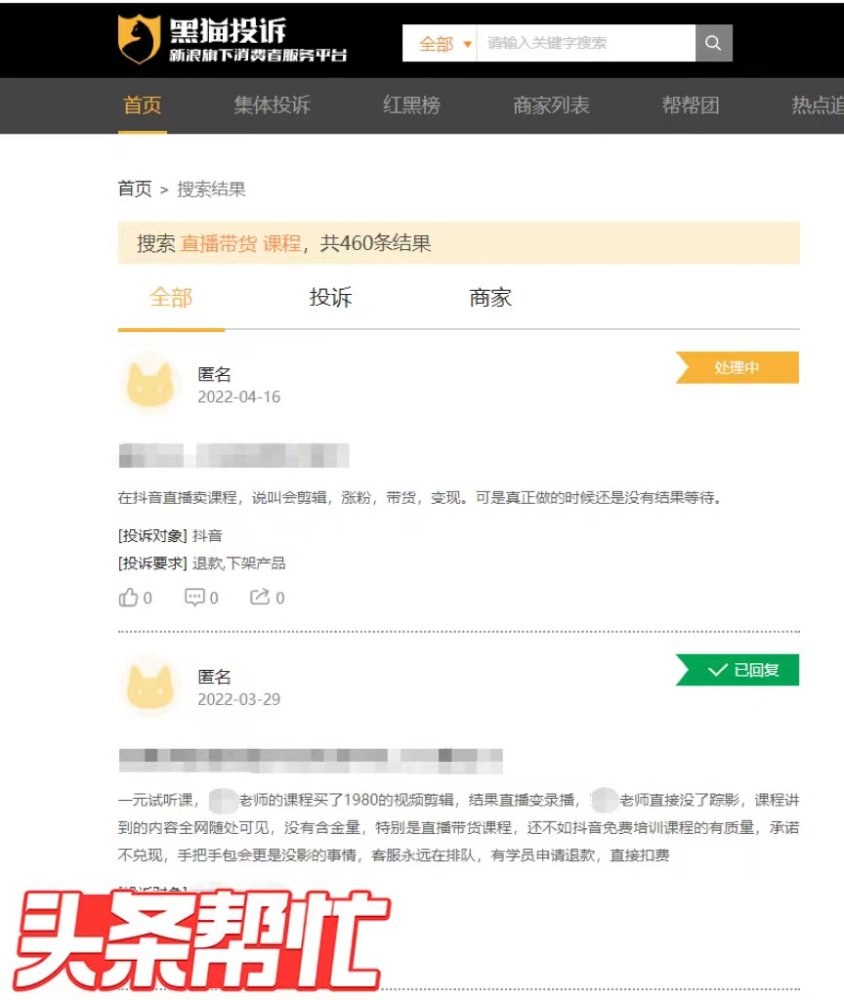Open the 商家列表 navigation item
Viewport: 844px width, 1000px height.
pos(551,105)
